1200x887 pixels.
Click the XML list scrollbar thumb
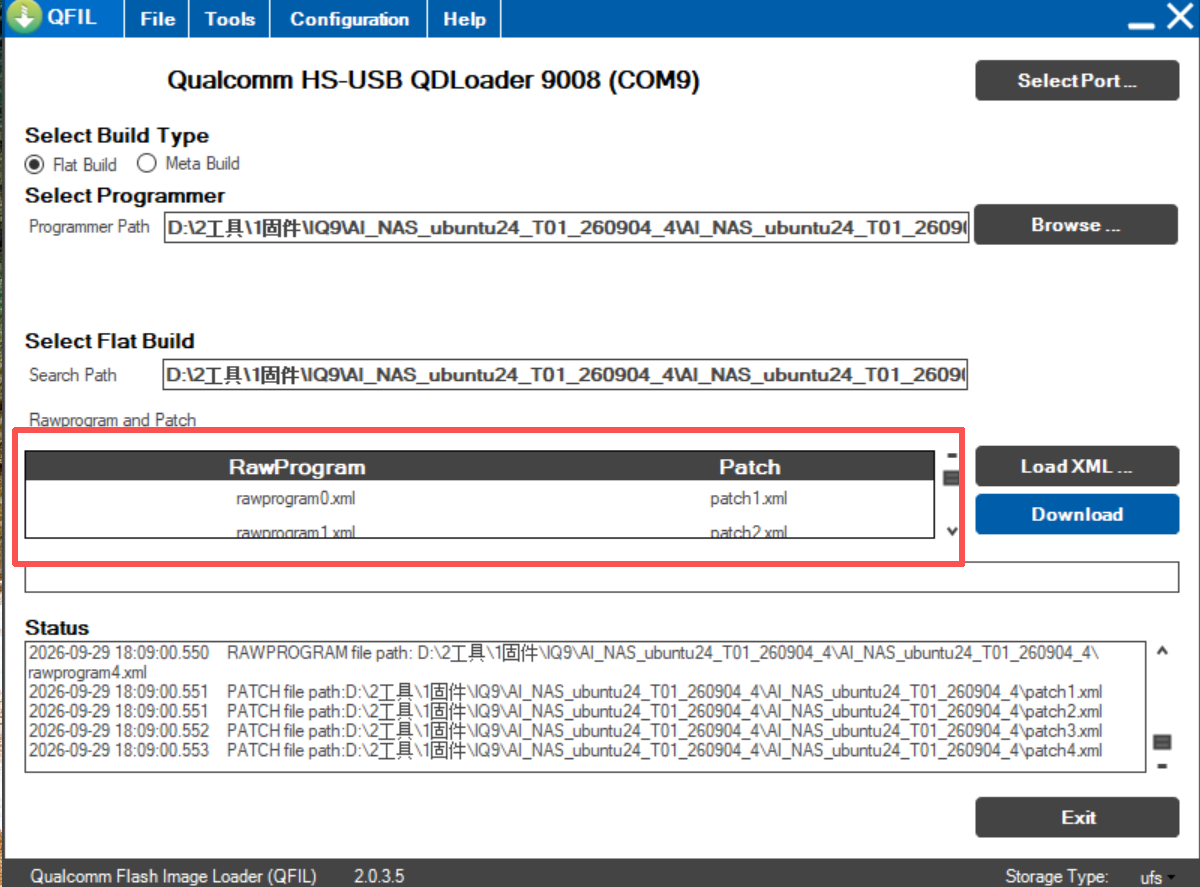tap(951, 478)
